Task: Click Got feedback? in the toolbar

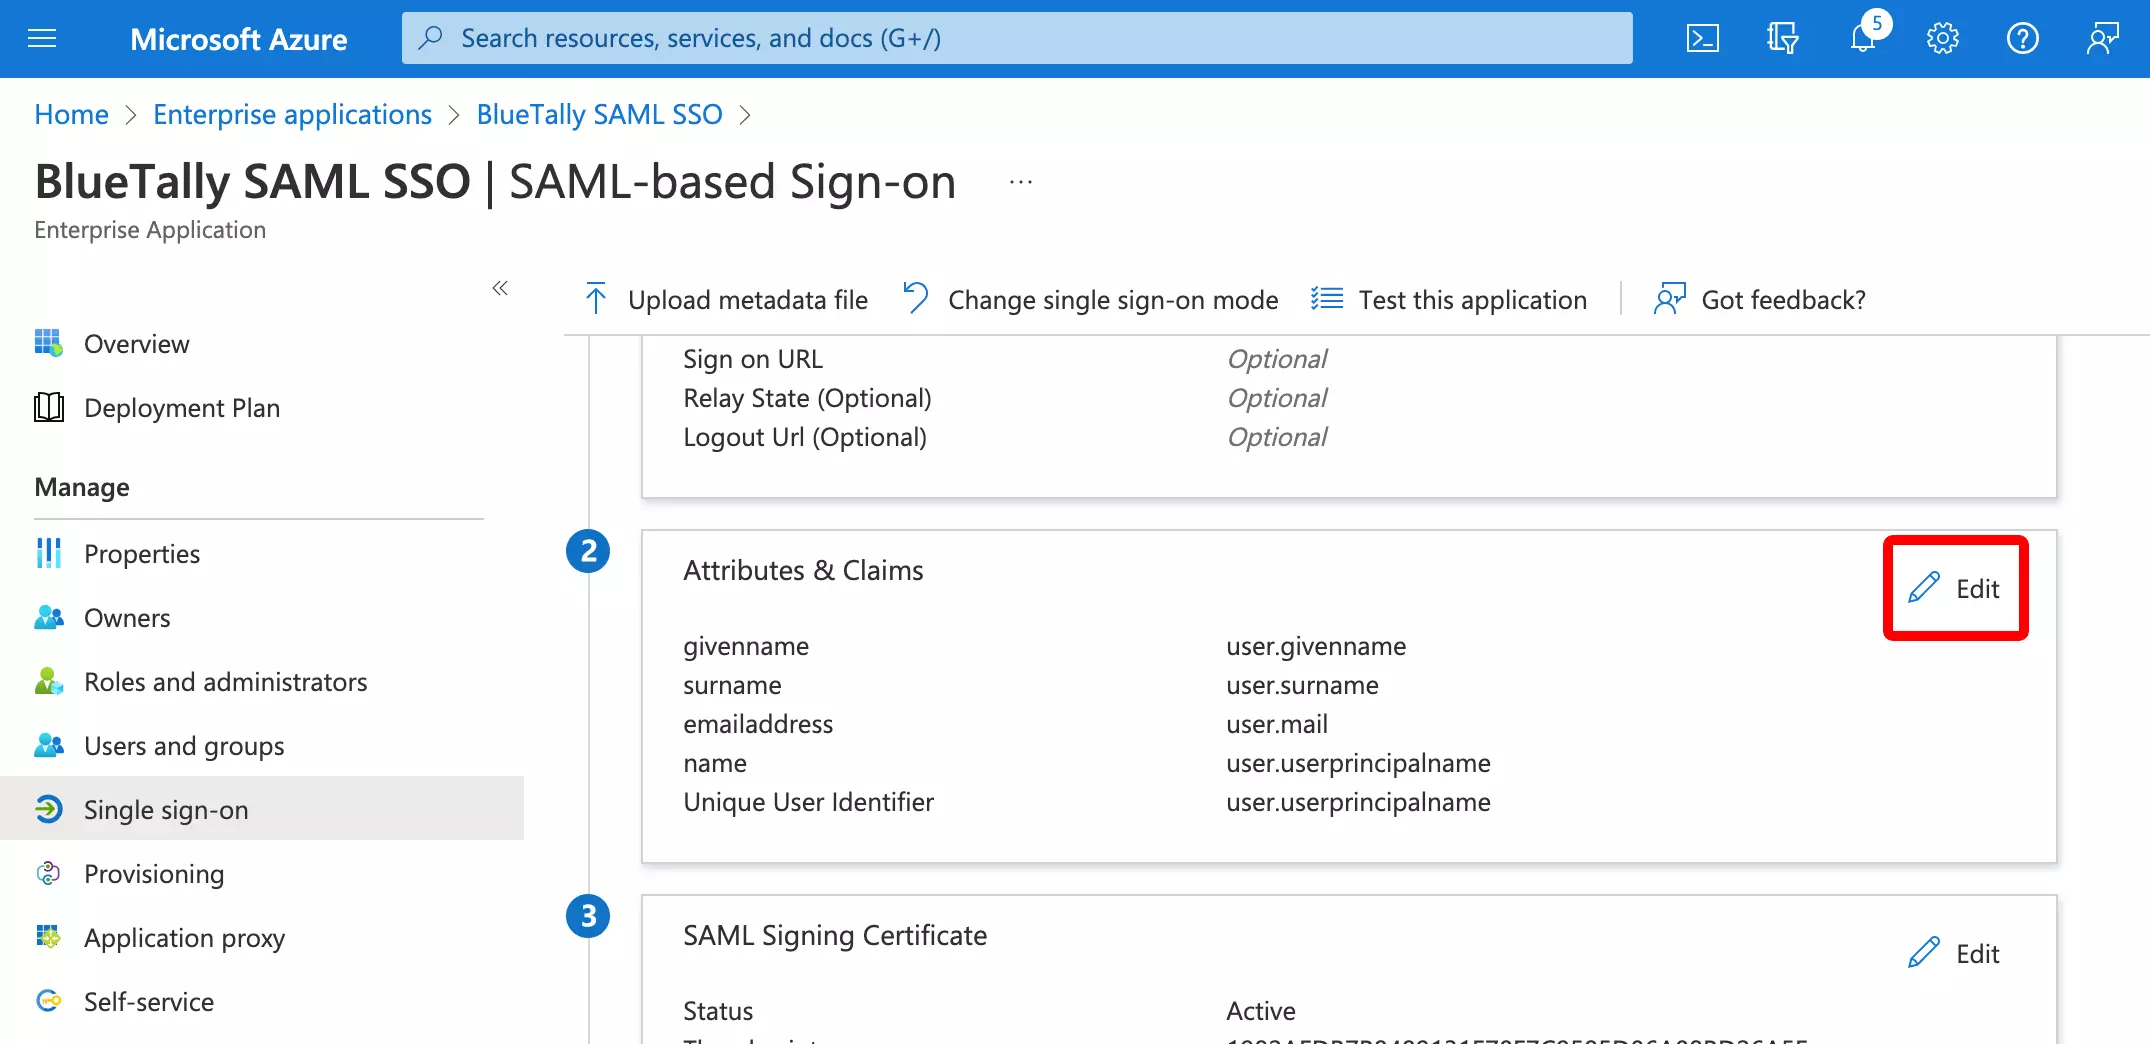Action: tap(1760, 299)
